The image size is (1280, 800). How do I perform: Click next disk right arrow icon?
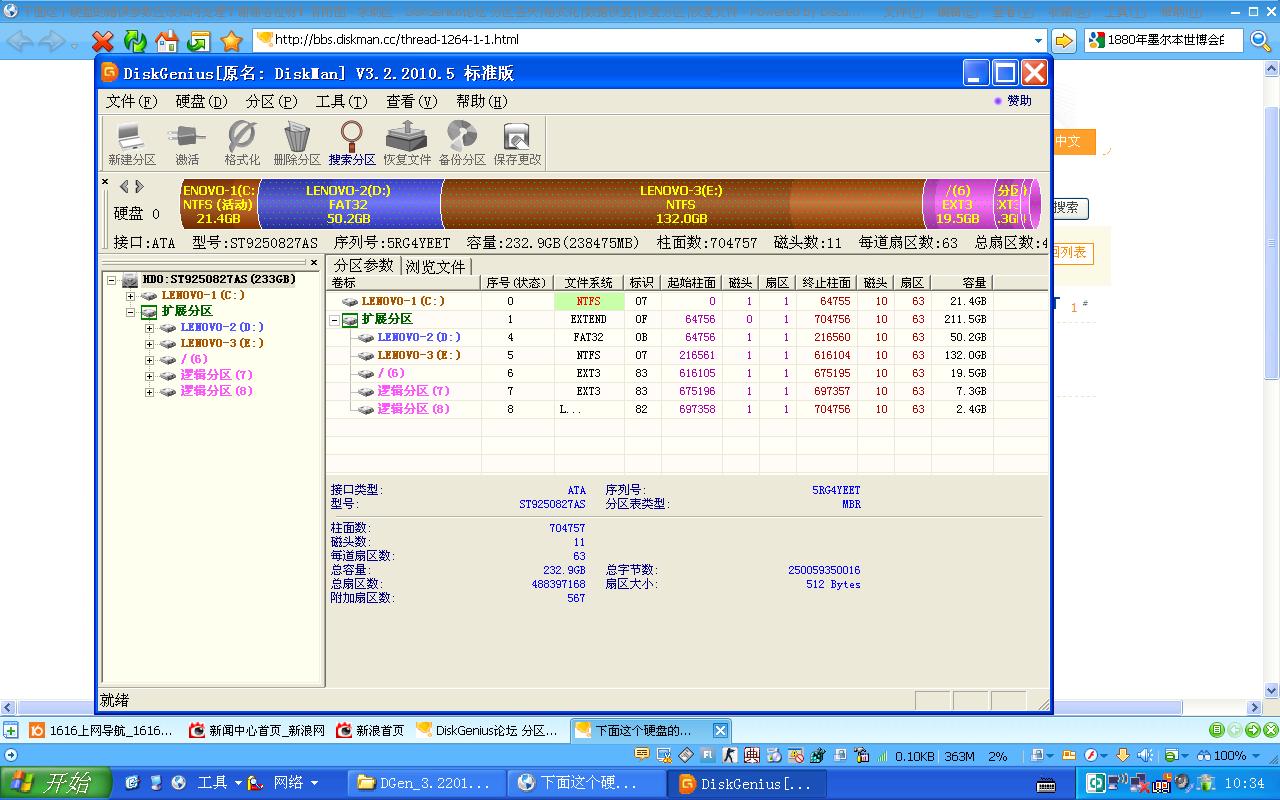pyautogui.click(x=139, y=187)
